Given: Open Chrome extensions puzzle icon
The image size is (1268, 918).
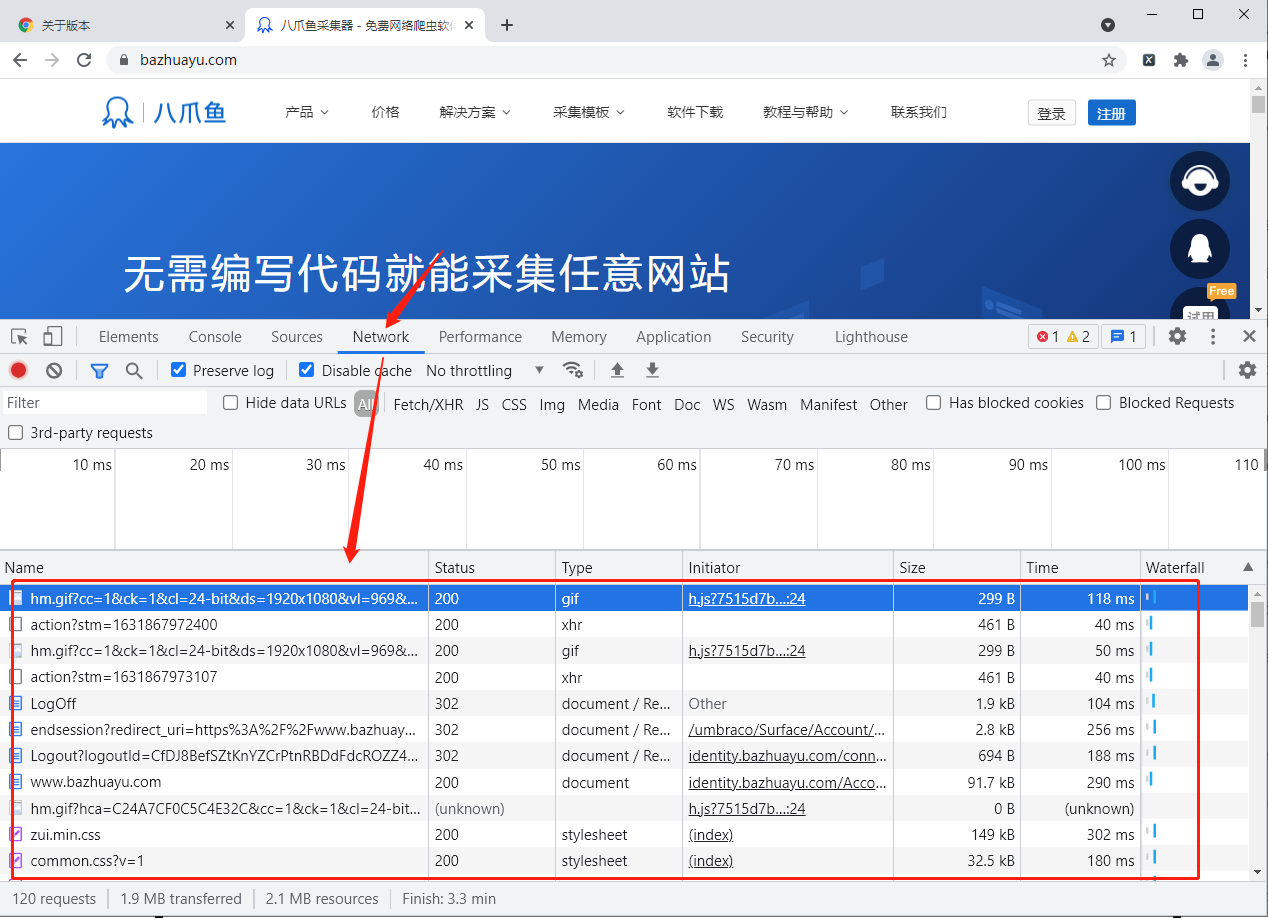Looking at the screenshot, I should tap(1181, 60).
